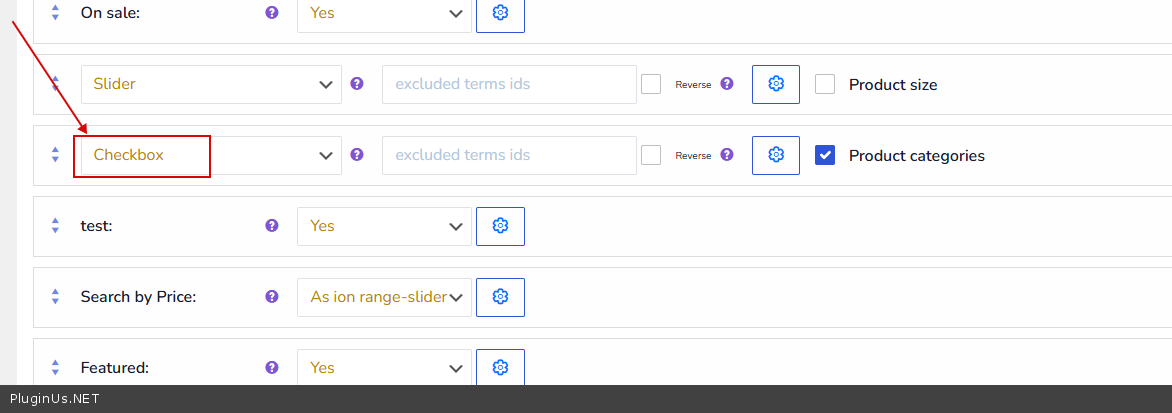Expand the ion range-slider dropdown

pyautogui.click(x=384, y=297)
